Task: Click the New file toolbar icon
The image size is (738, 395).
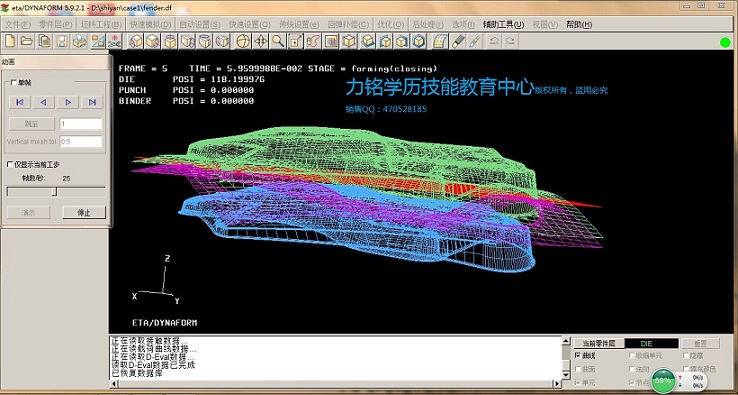Action: [10, 41]
